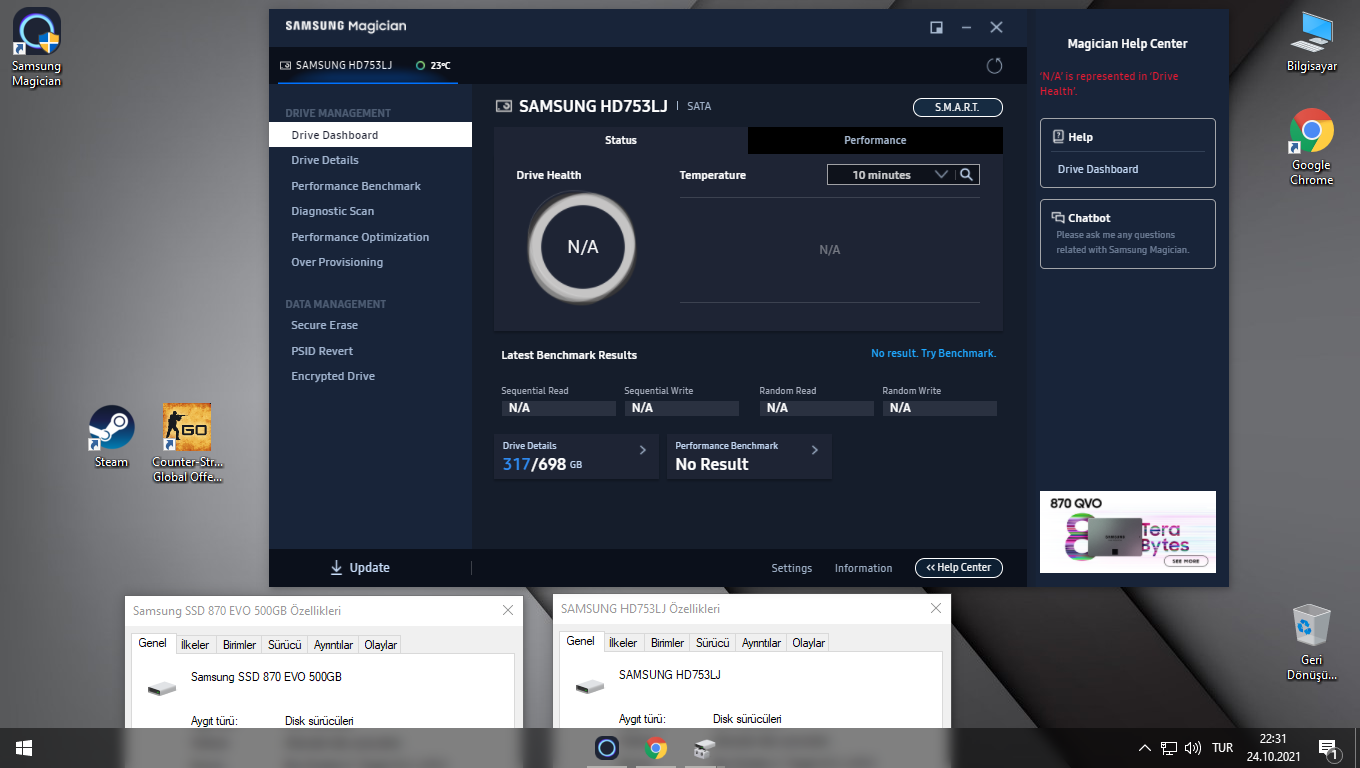Open the Chatbot panel
This screenshot has height=768, width=1360.
[1128, 234]
